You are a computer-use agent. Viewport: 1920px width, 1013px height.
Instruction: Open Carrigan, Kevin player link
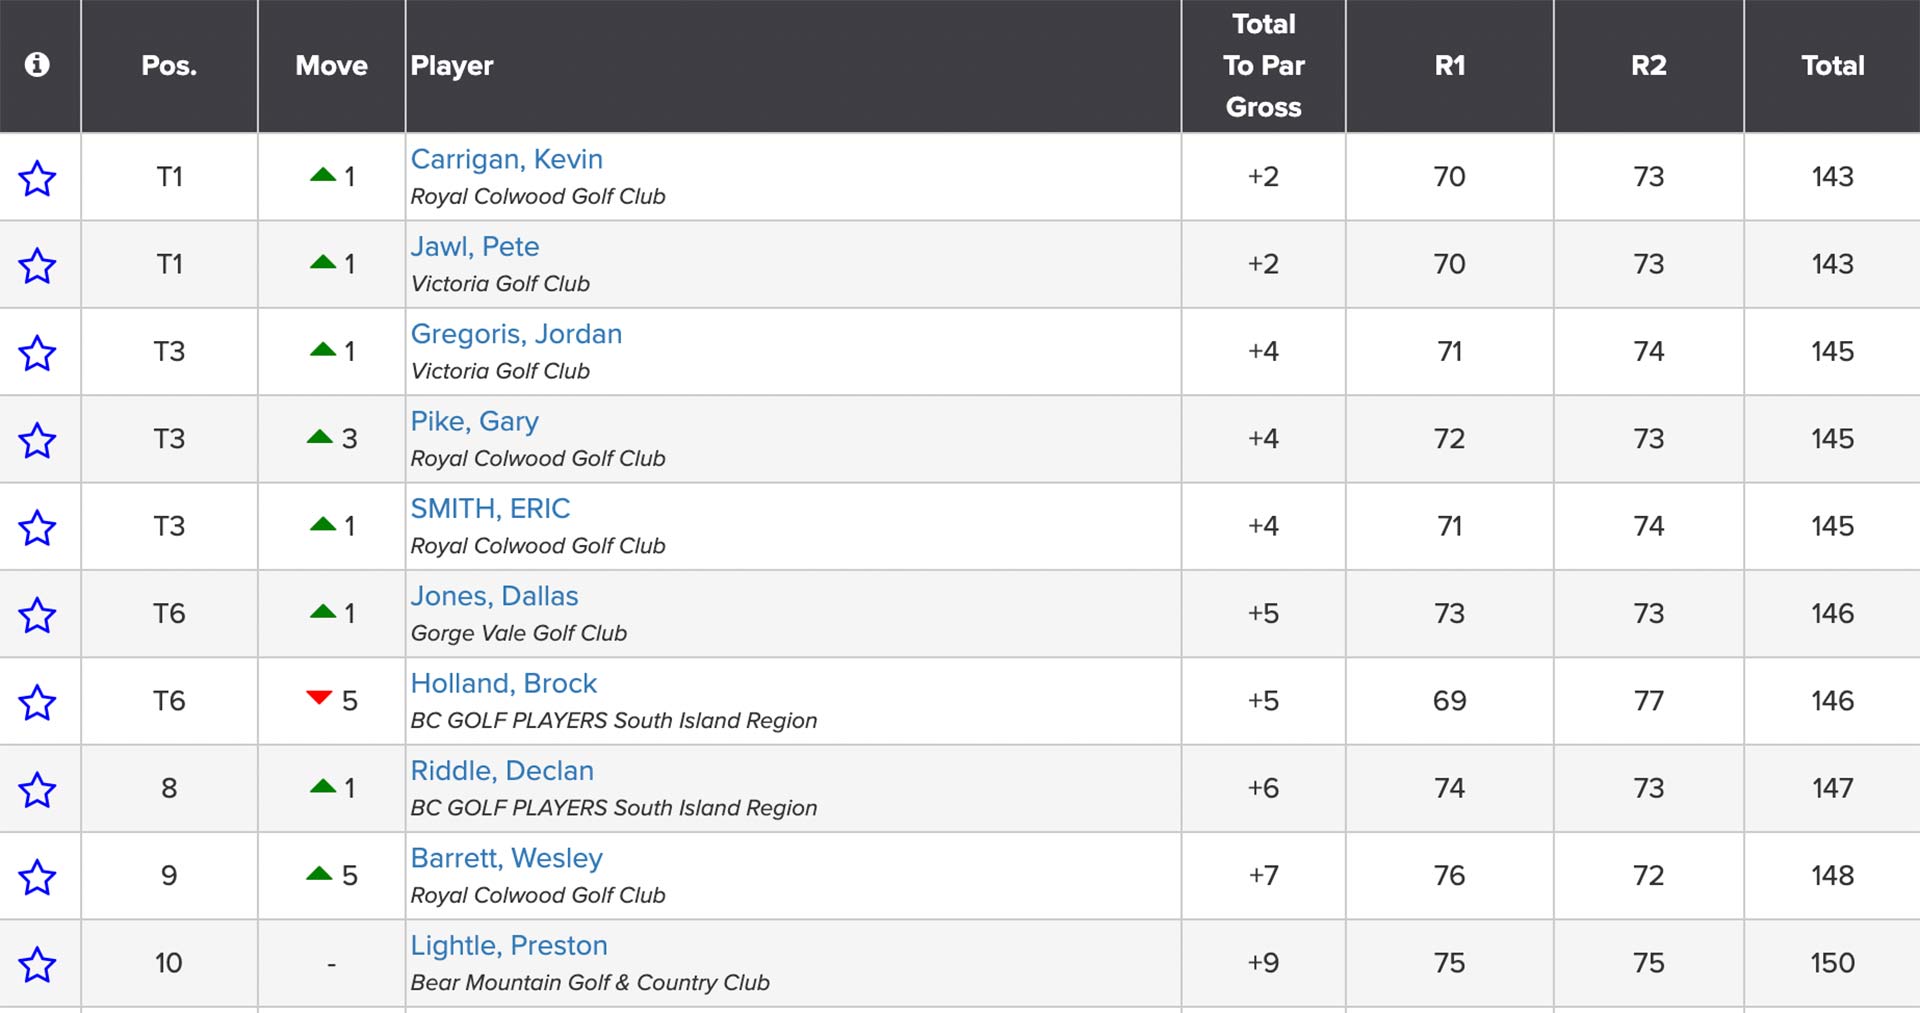(x=507, y=159)
